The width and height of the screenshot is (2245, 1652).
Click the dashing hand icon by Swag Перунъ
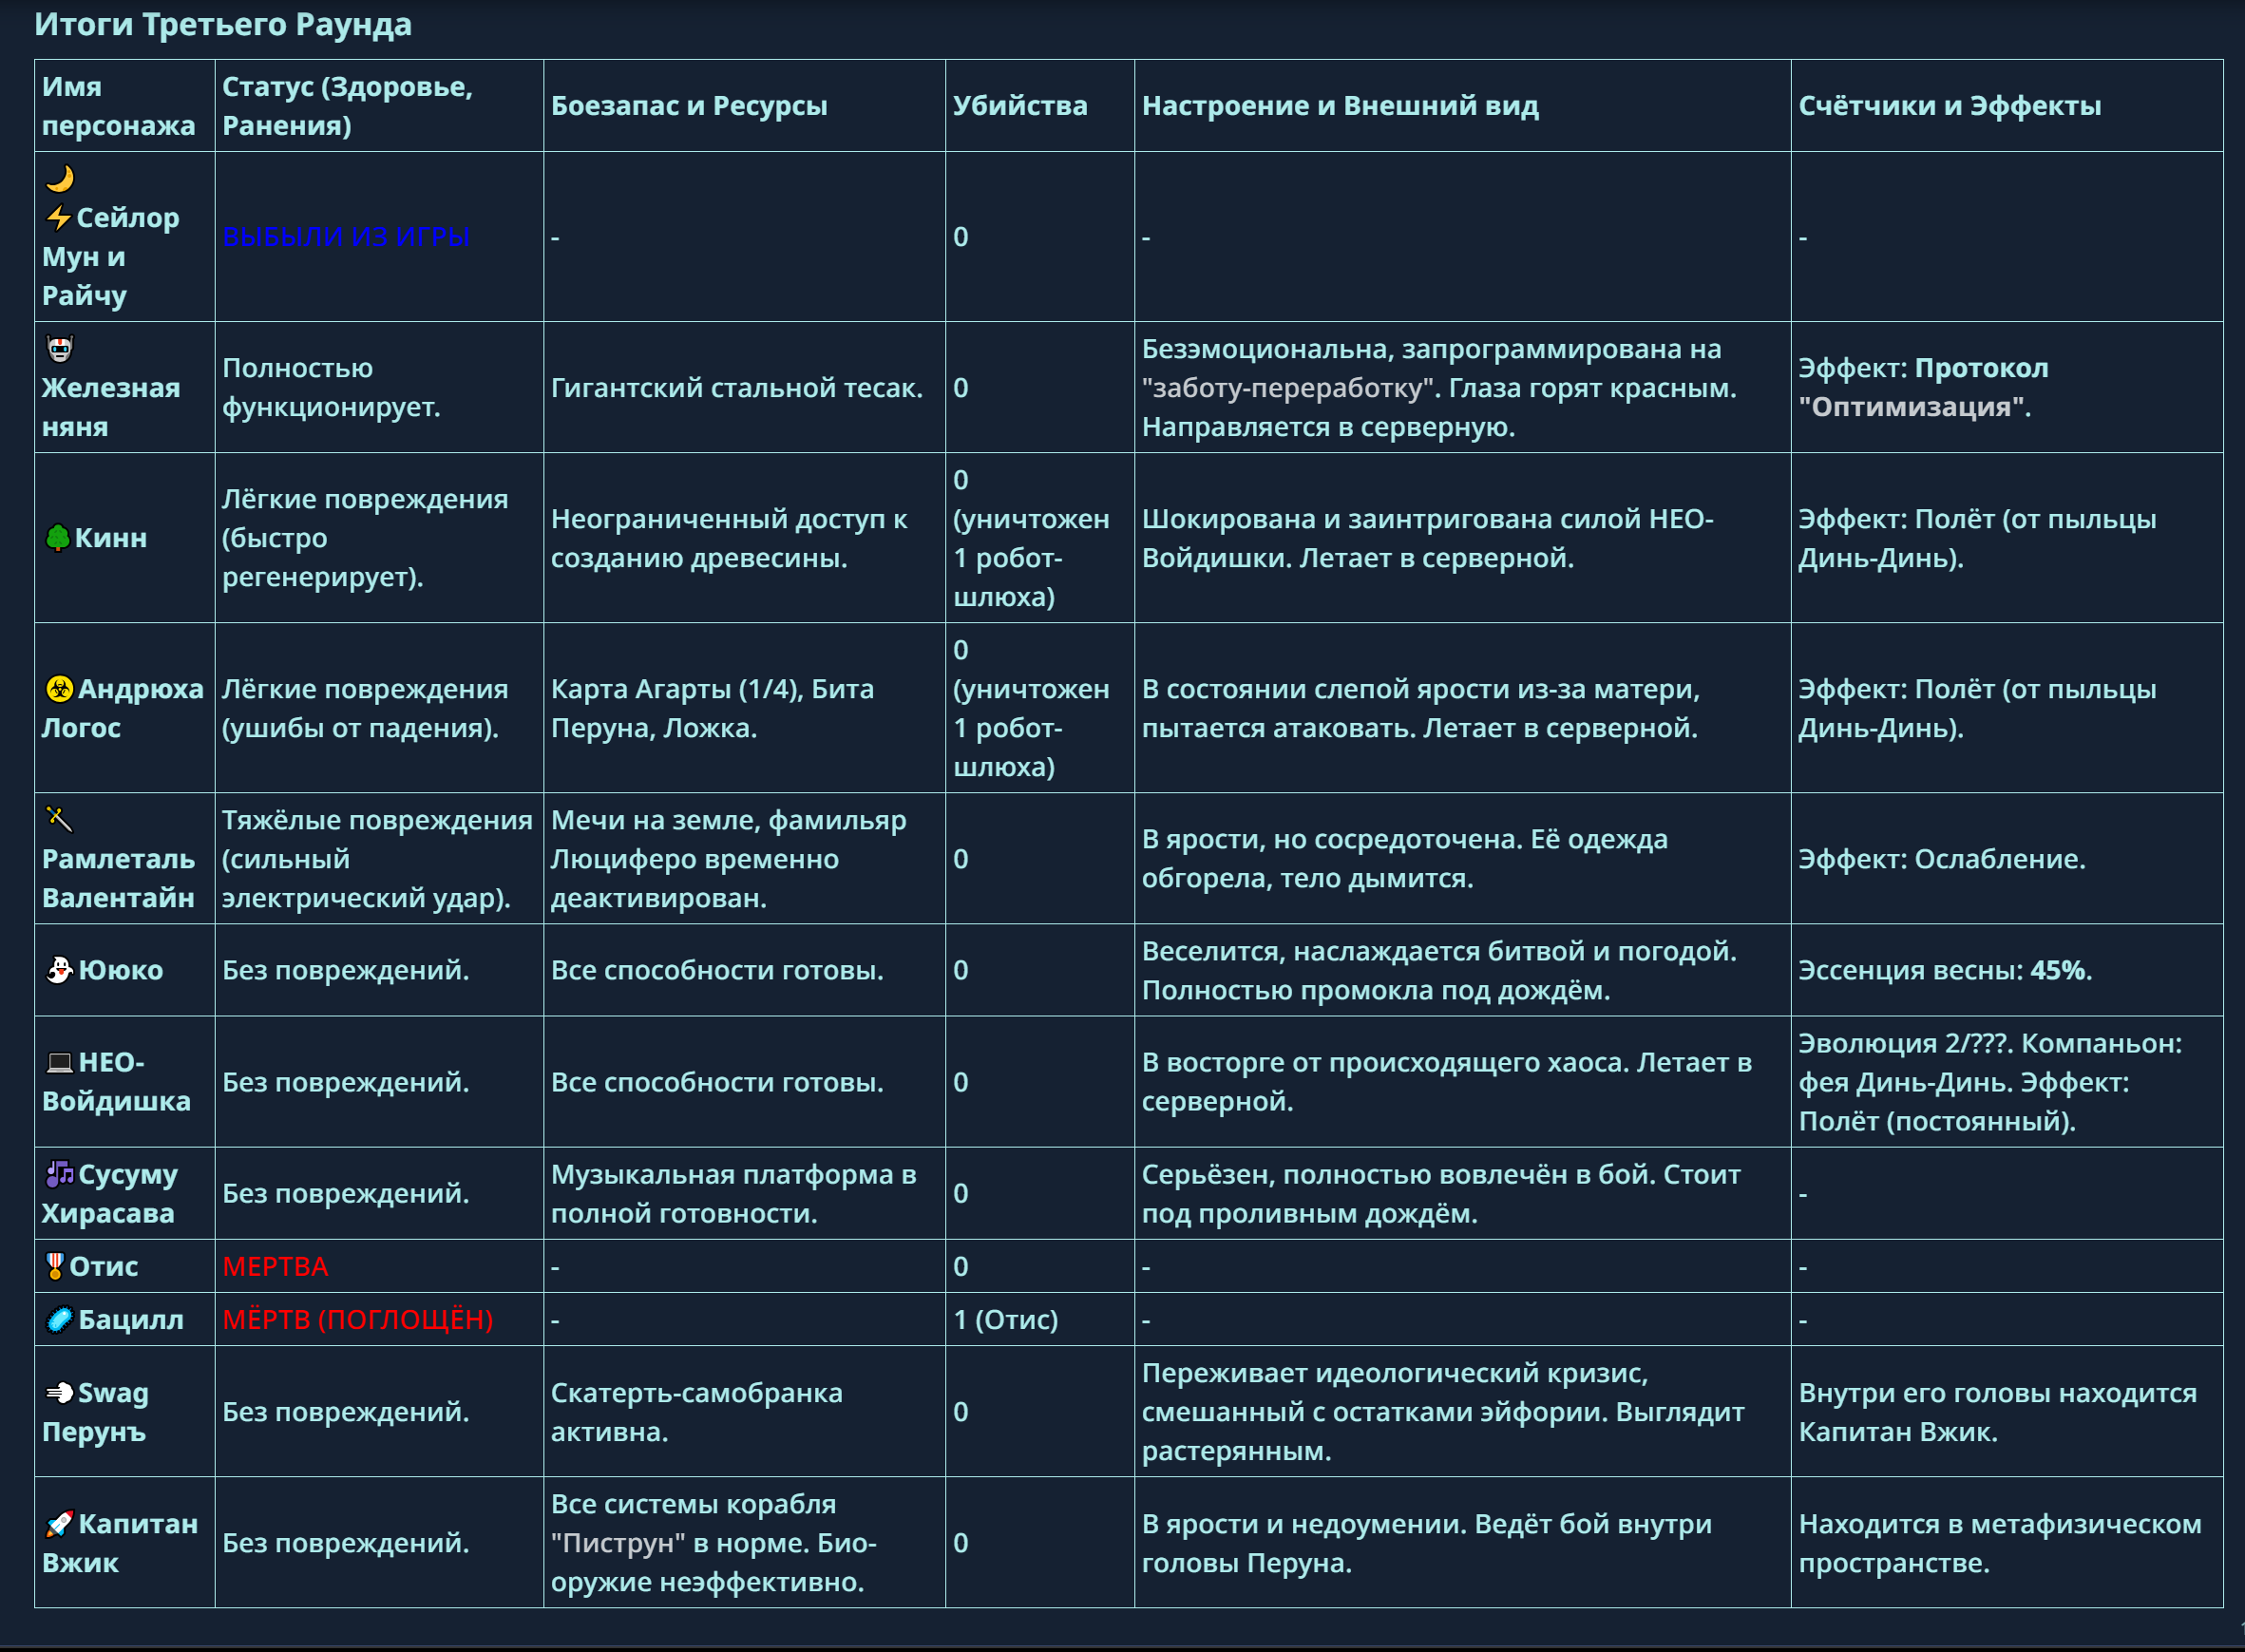[x=59, y=1393]
